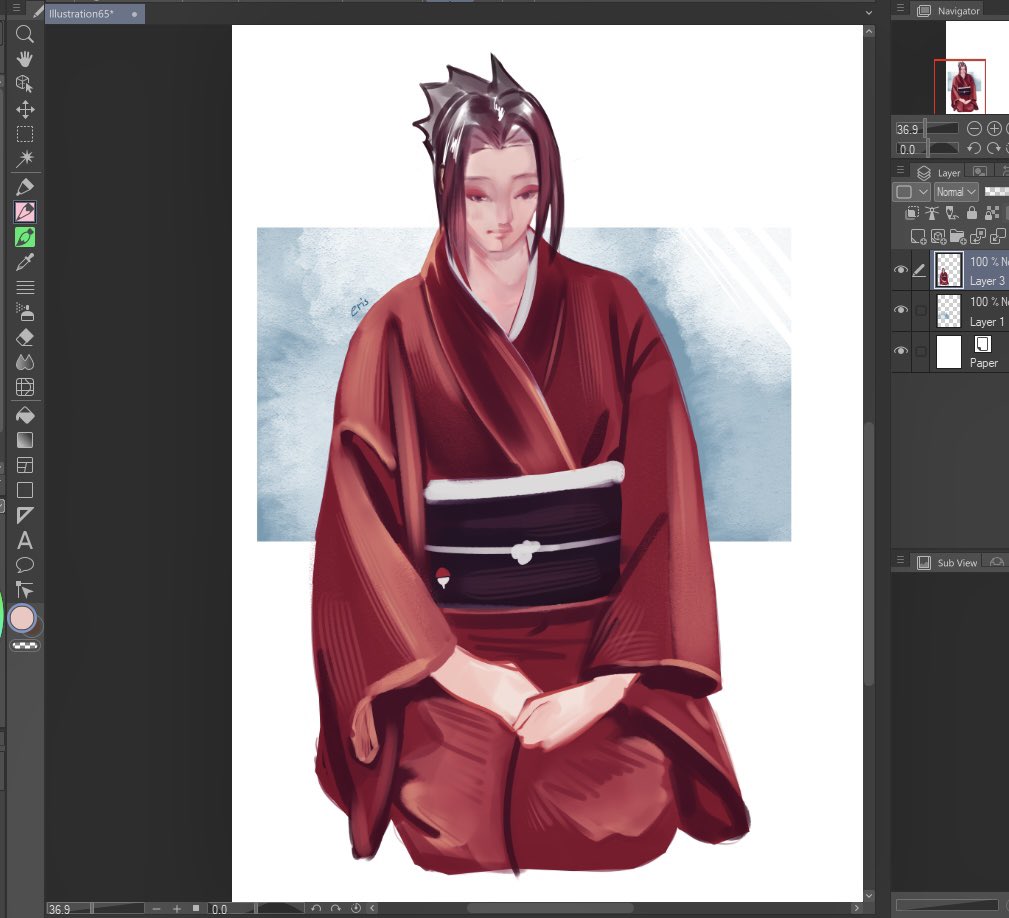
Task: Toggle Clip to layer below
Action: [x=912, y=213]
